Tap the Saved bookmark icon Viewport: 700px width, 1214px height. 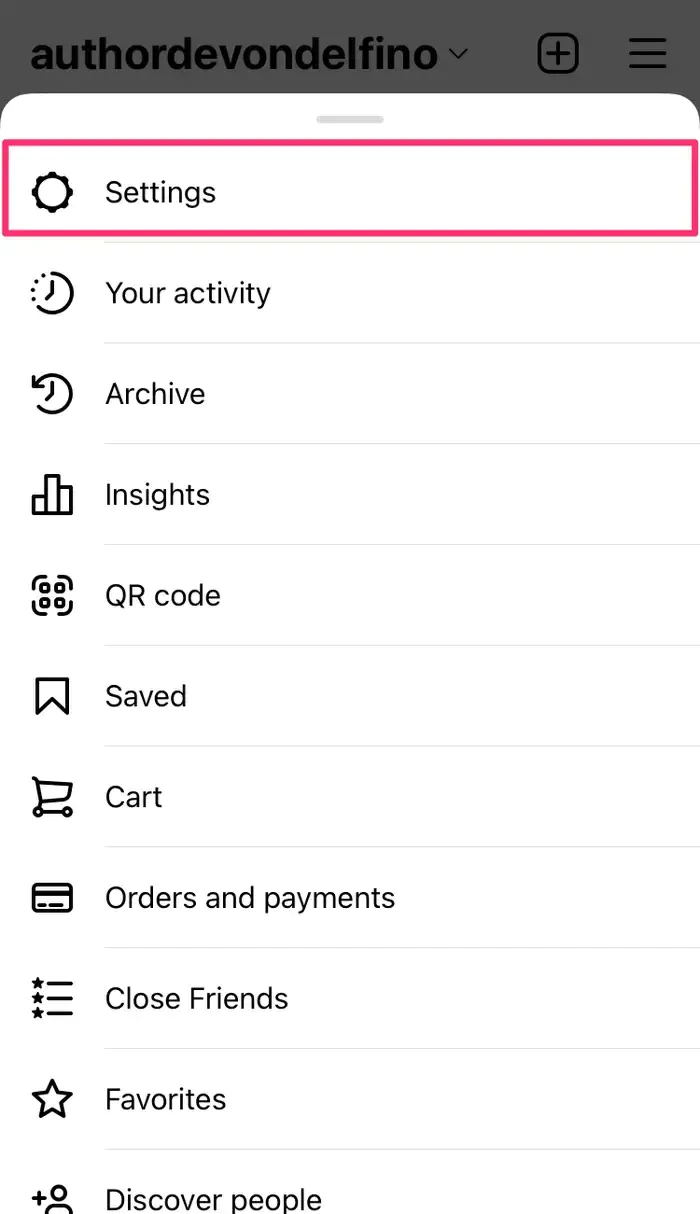pyautogui.click(x=52, y=696)
